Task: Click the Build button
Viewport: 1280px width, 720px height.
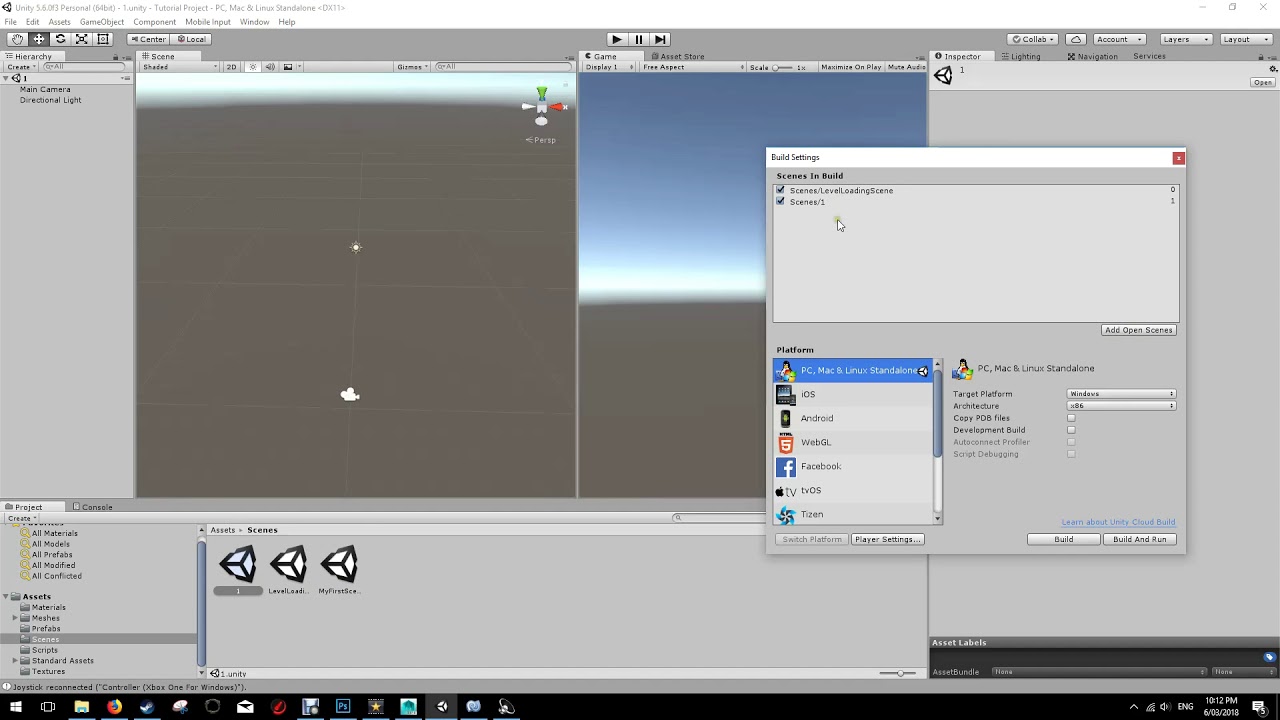Action: tap(1063, 539)
